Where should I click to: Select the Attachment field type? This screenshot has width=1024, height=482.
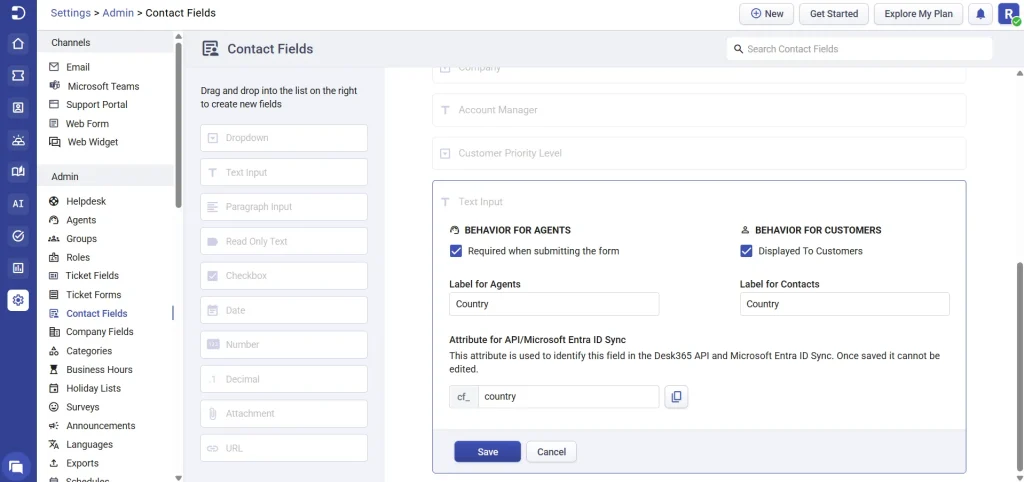(x=284, y=413)
